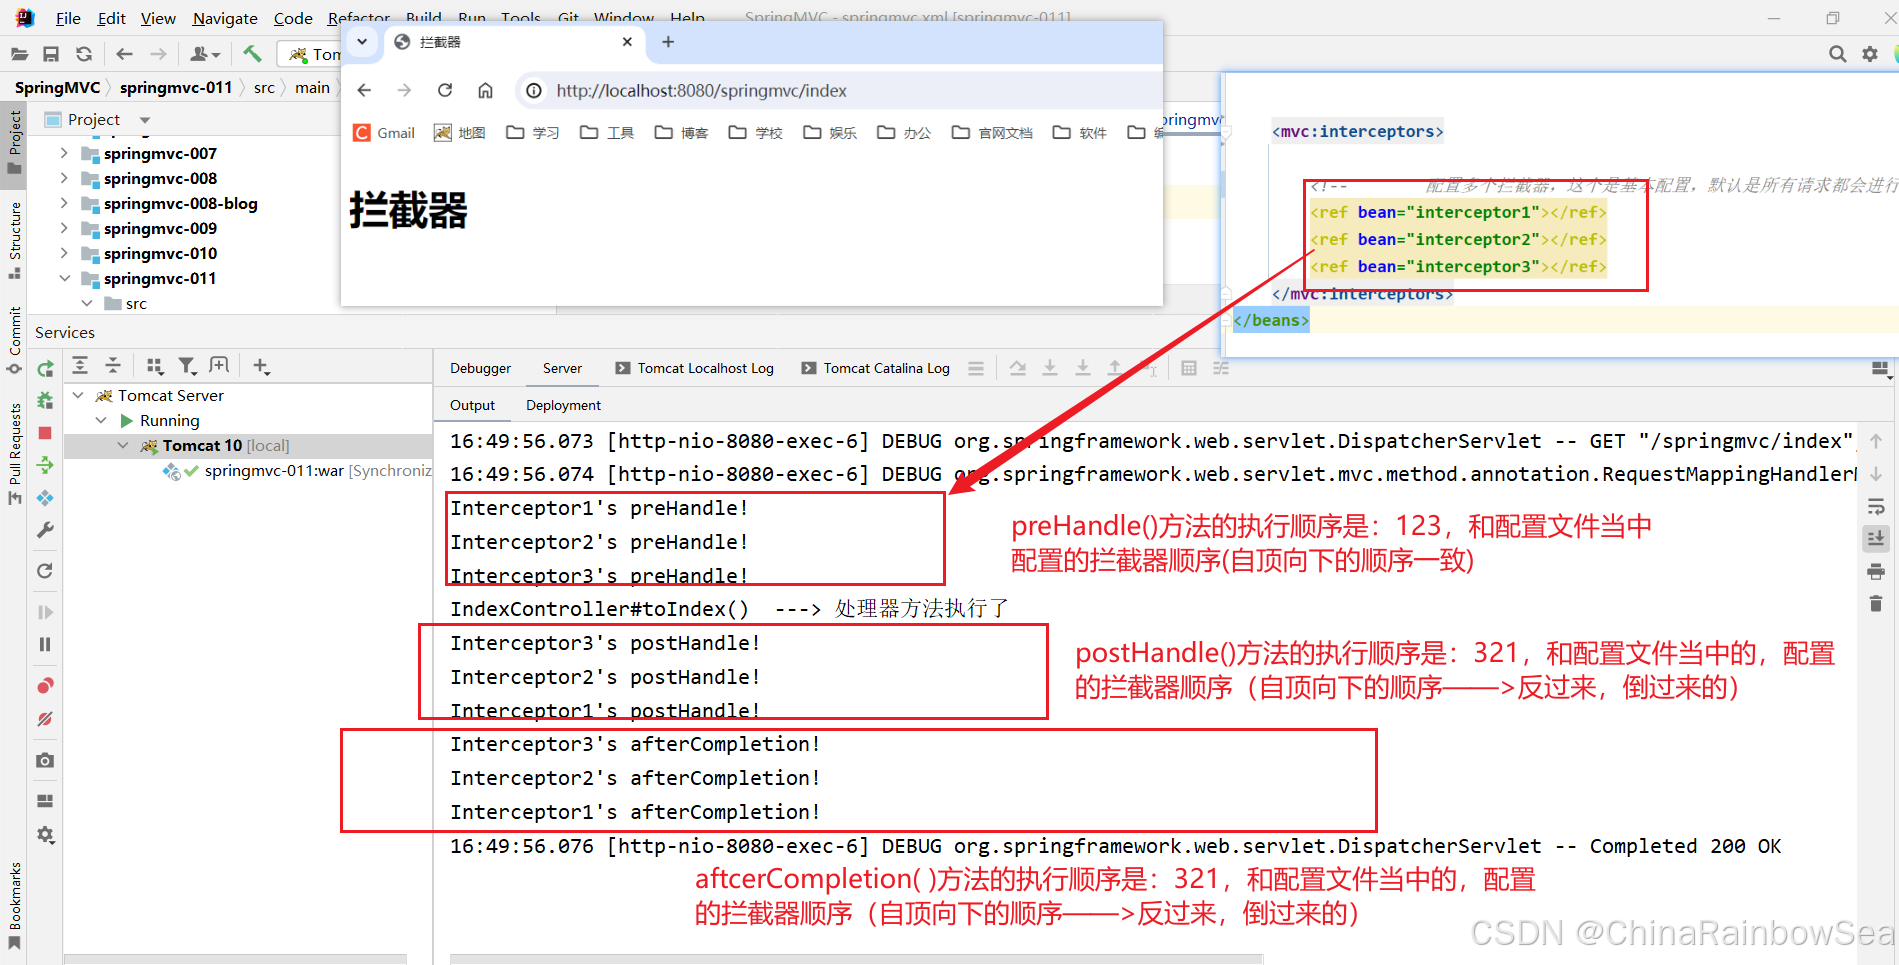
Task: Click the Deploy all blue diamonds icon
Action: [45, 498]
